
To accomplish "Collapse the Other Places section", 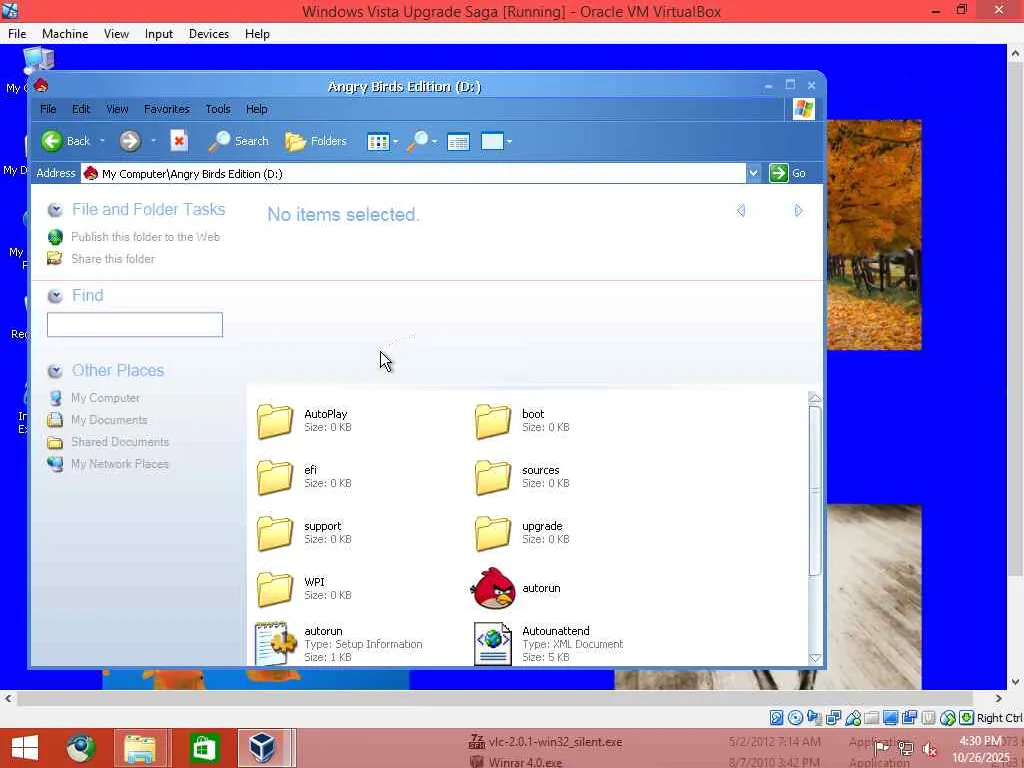I will click(x=56, y=371).
